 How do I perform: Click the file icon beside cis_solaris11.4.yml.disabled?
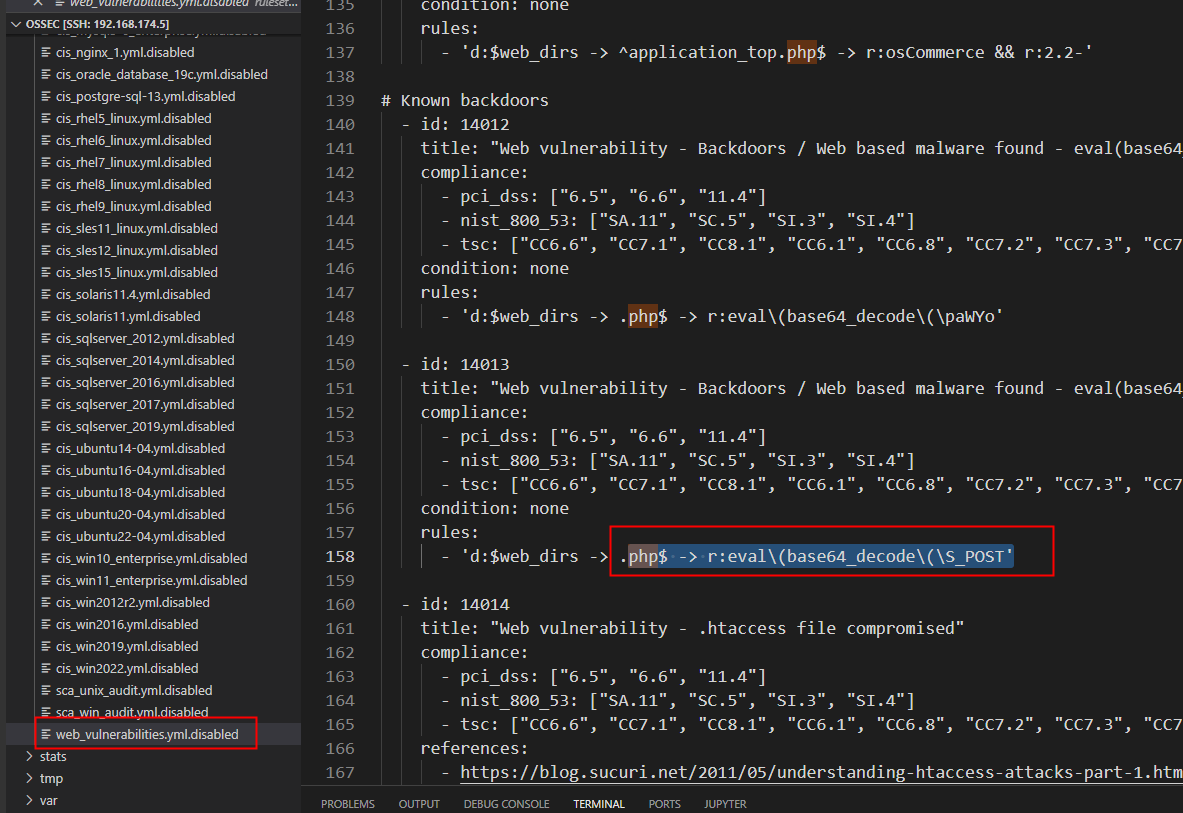coord(46,294)
